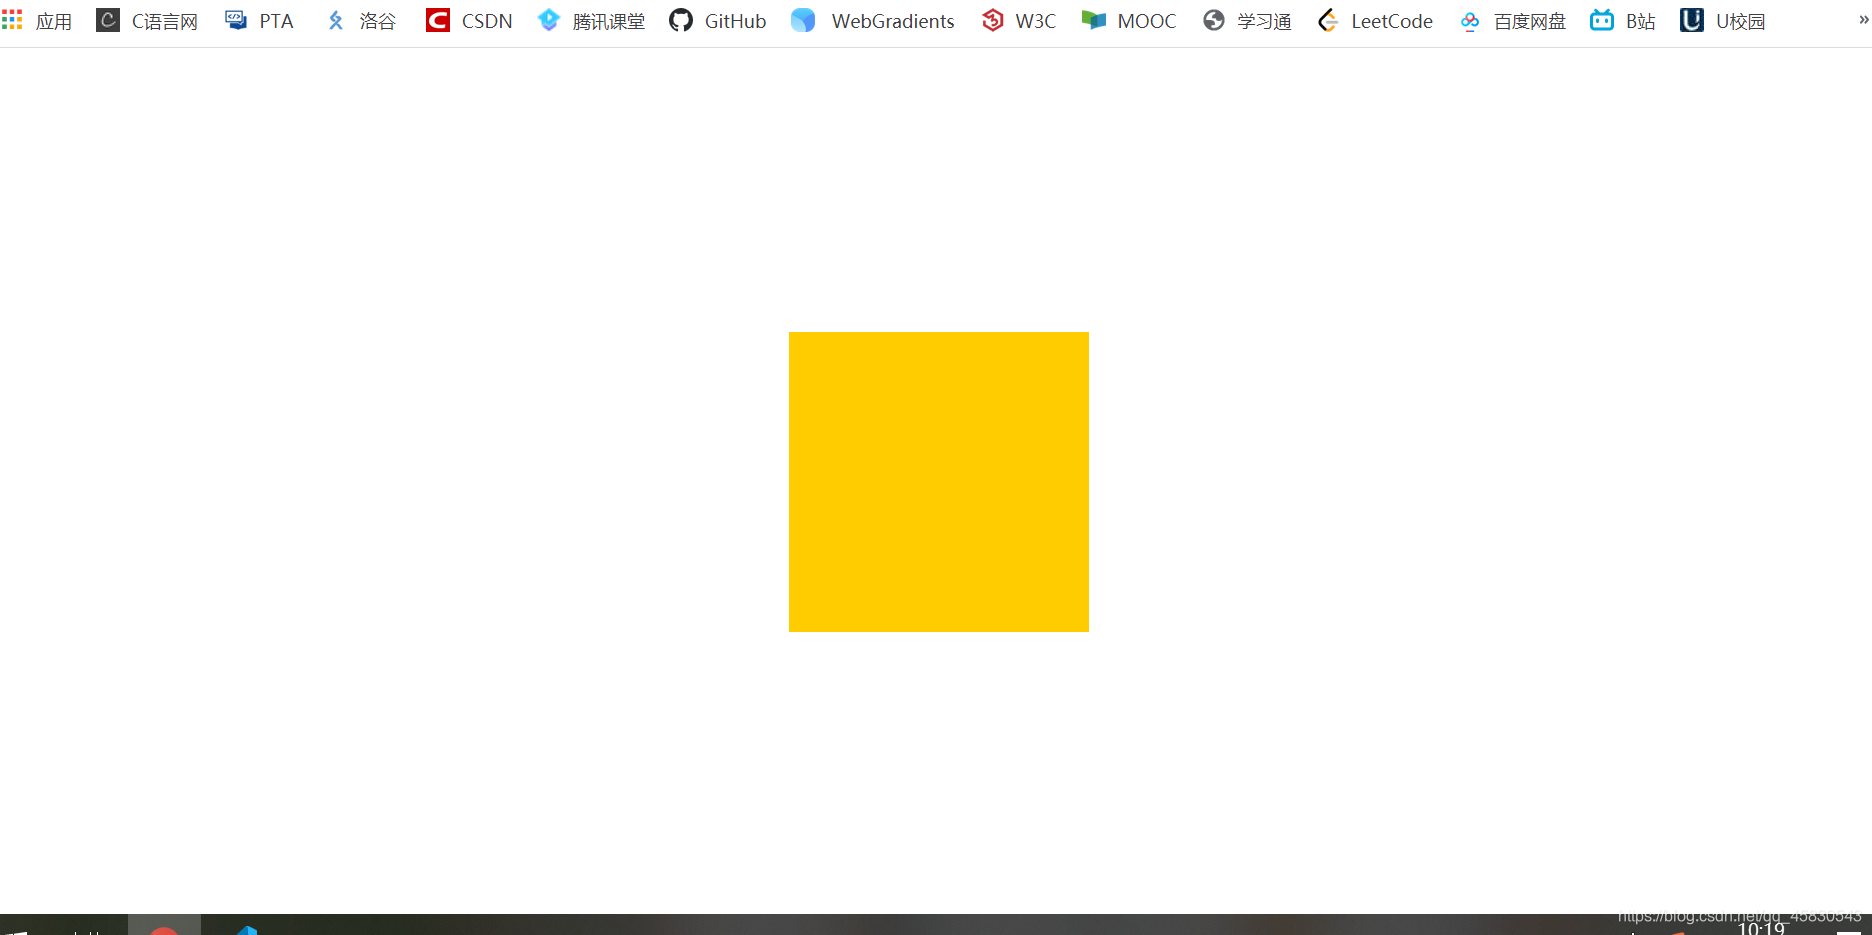Open the MOOC bookmark label

1147,21
